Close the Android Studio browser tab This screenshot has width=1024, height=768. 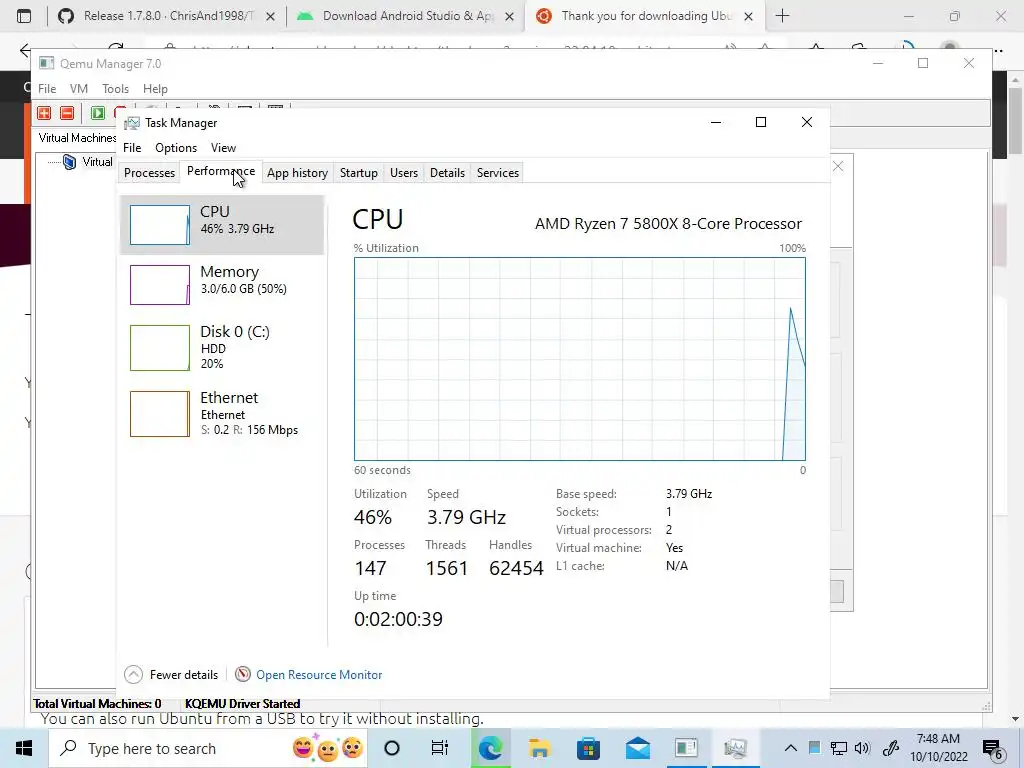tap(510, 16)
